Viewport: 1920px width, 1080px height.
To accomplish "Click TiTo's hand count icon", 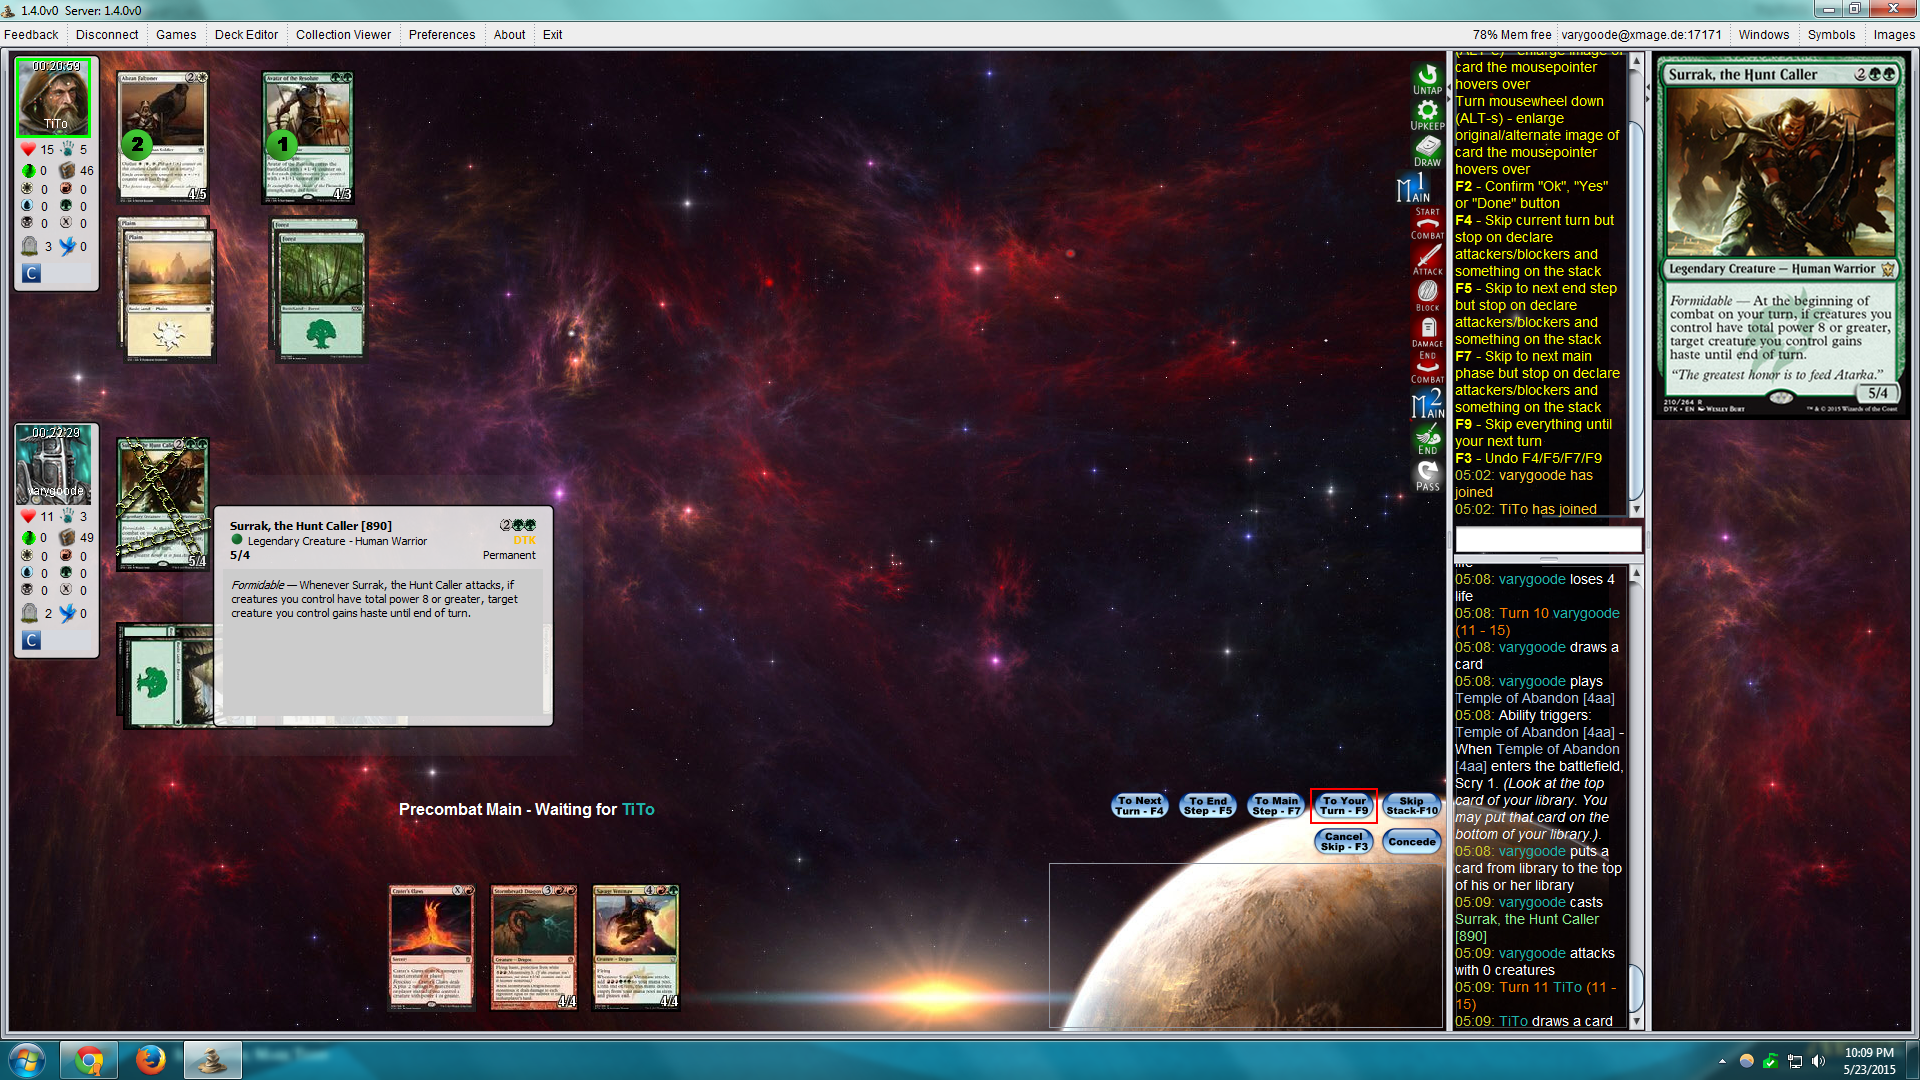I will click(x=67, y=149).
